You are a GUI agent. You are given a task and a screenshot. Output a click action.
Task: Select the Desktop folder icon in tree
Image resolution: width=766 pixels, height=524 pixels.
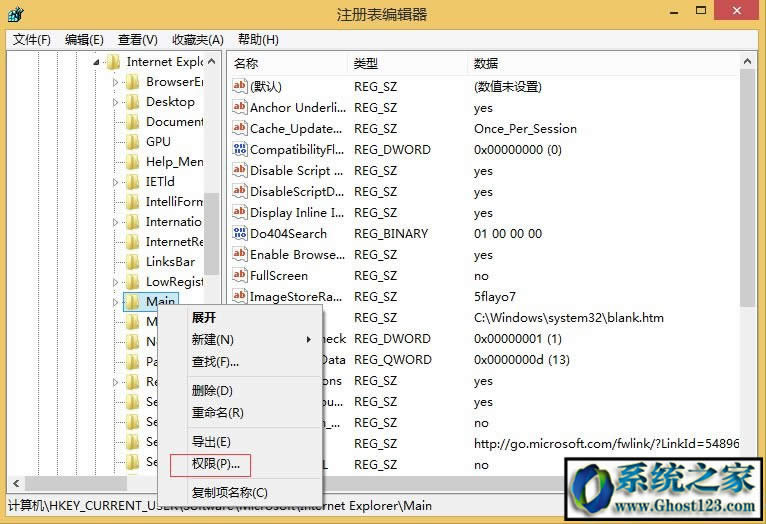pos(132,102)
